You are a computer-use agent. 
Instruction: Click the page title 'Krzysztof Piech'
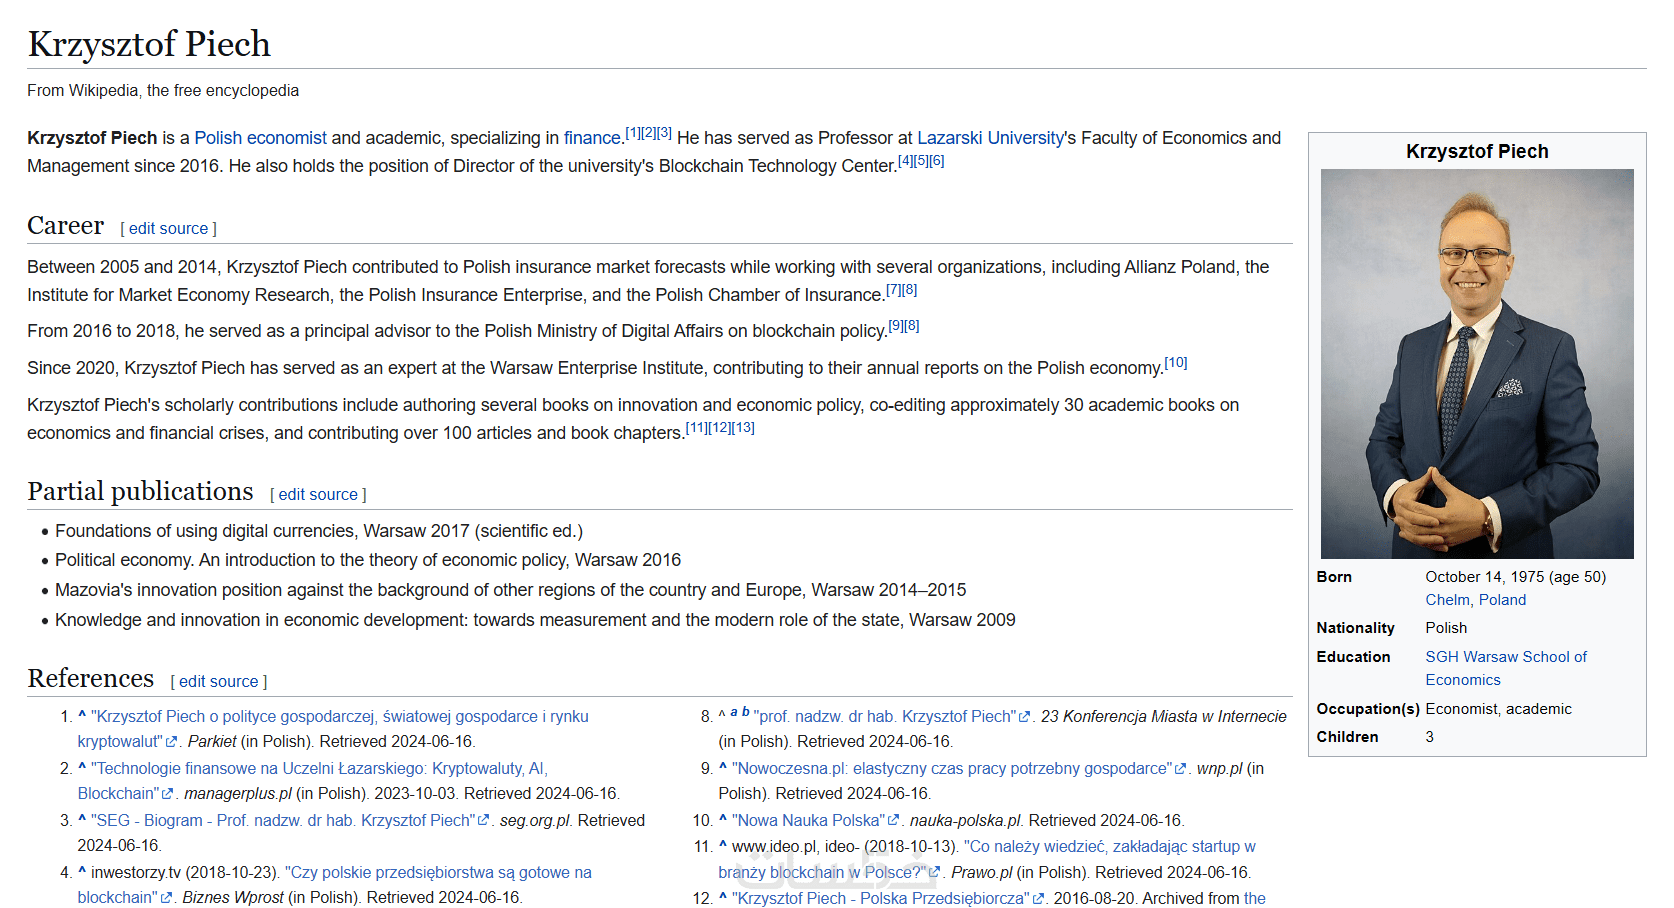149,44
